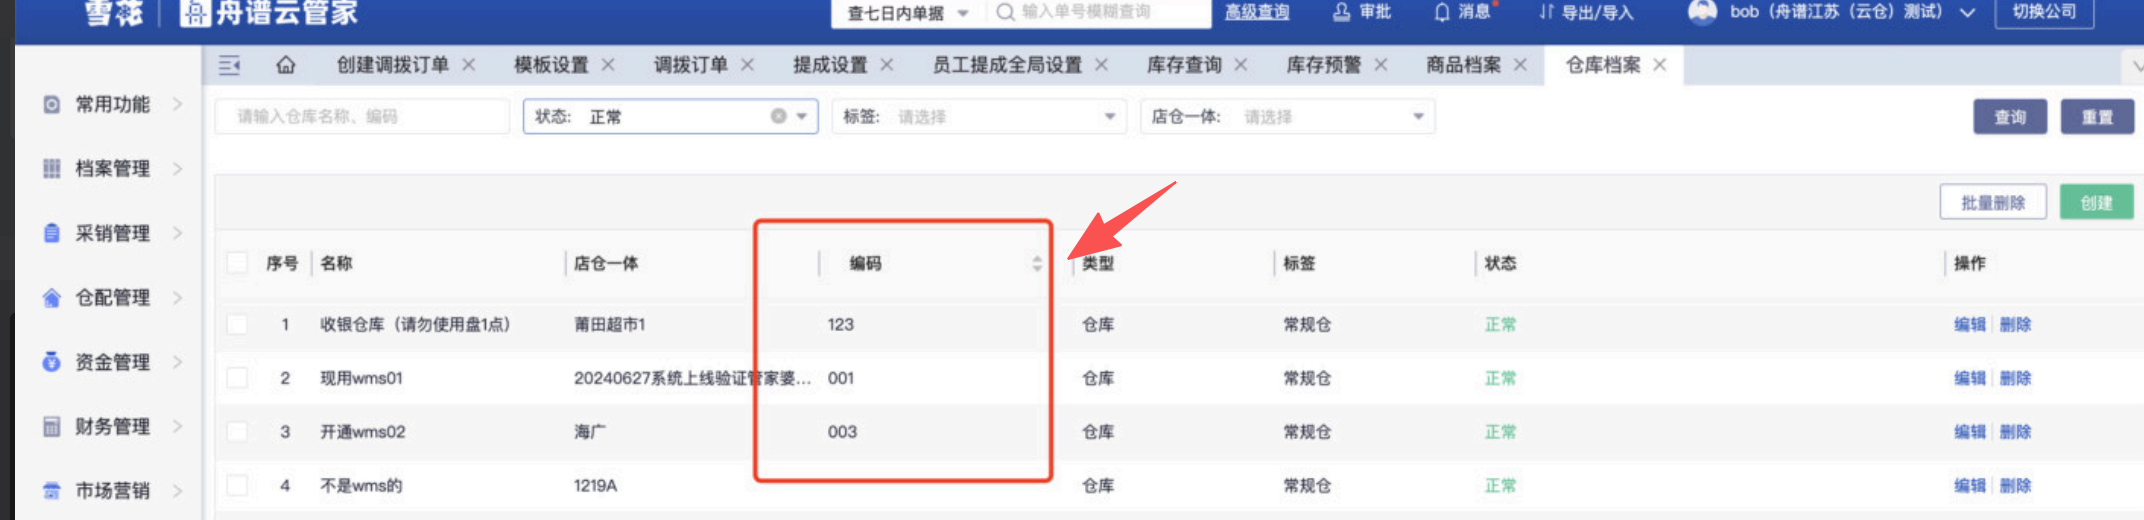Click the warehouse name search input field
Viewport: 2144px width, 520px height.
361,116
